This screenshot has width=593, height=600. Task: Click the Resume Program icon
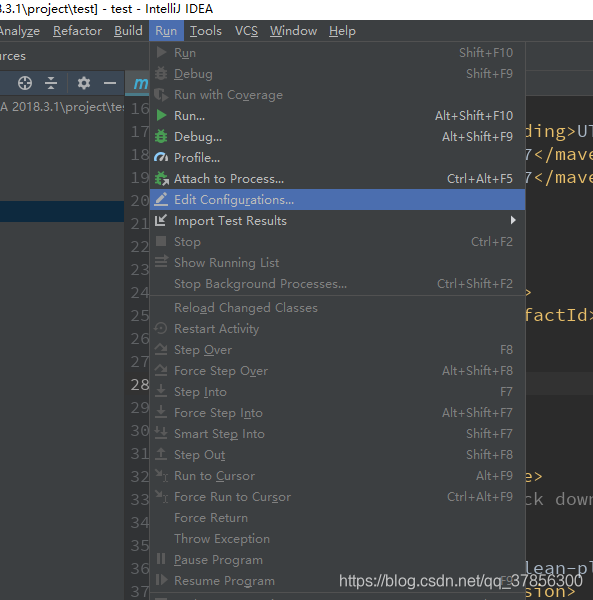pyautogui.click(x=161, y=580)
